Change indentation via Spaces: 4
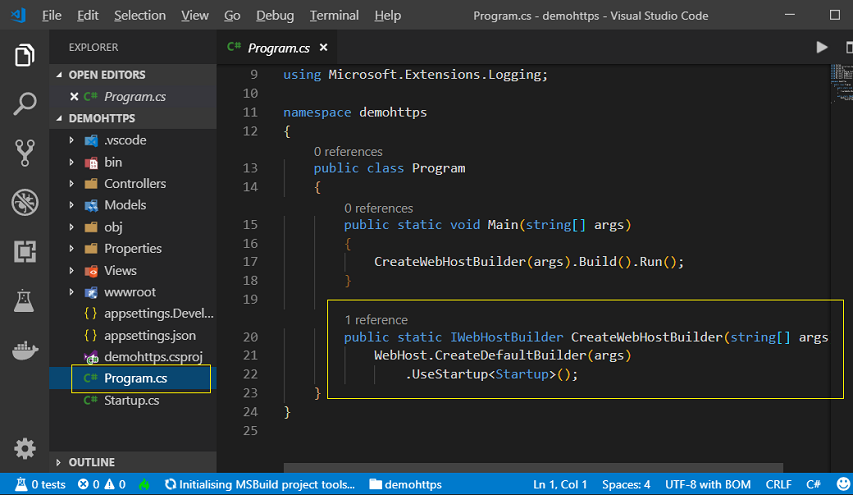The height and width of the screenshot is (495, 853). [x=626, y=484]
